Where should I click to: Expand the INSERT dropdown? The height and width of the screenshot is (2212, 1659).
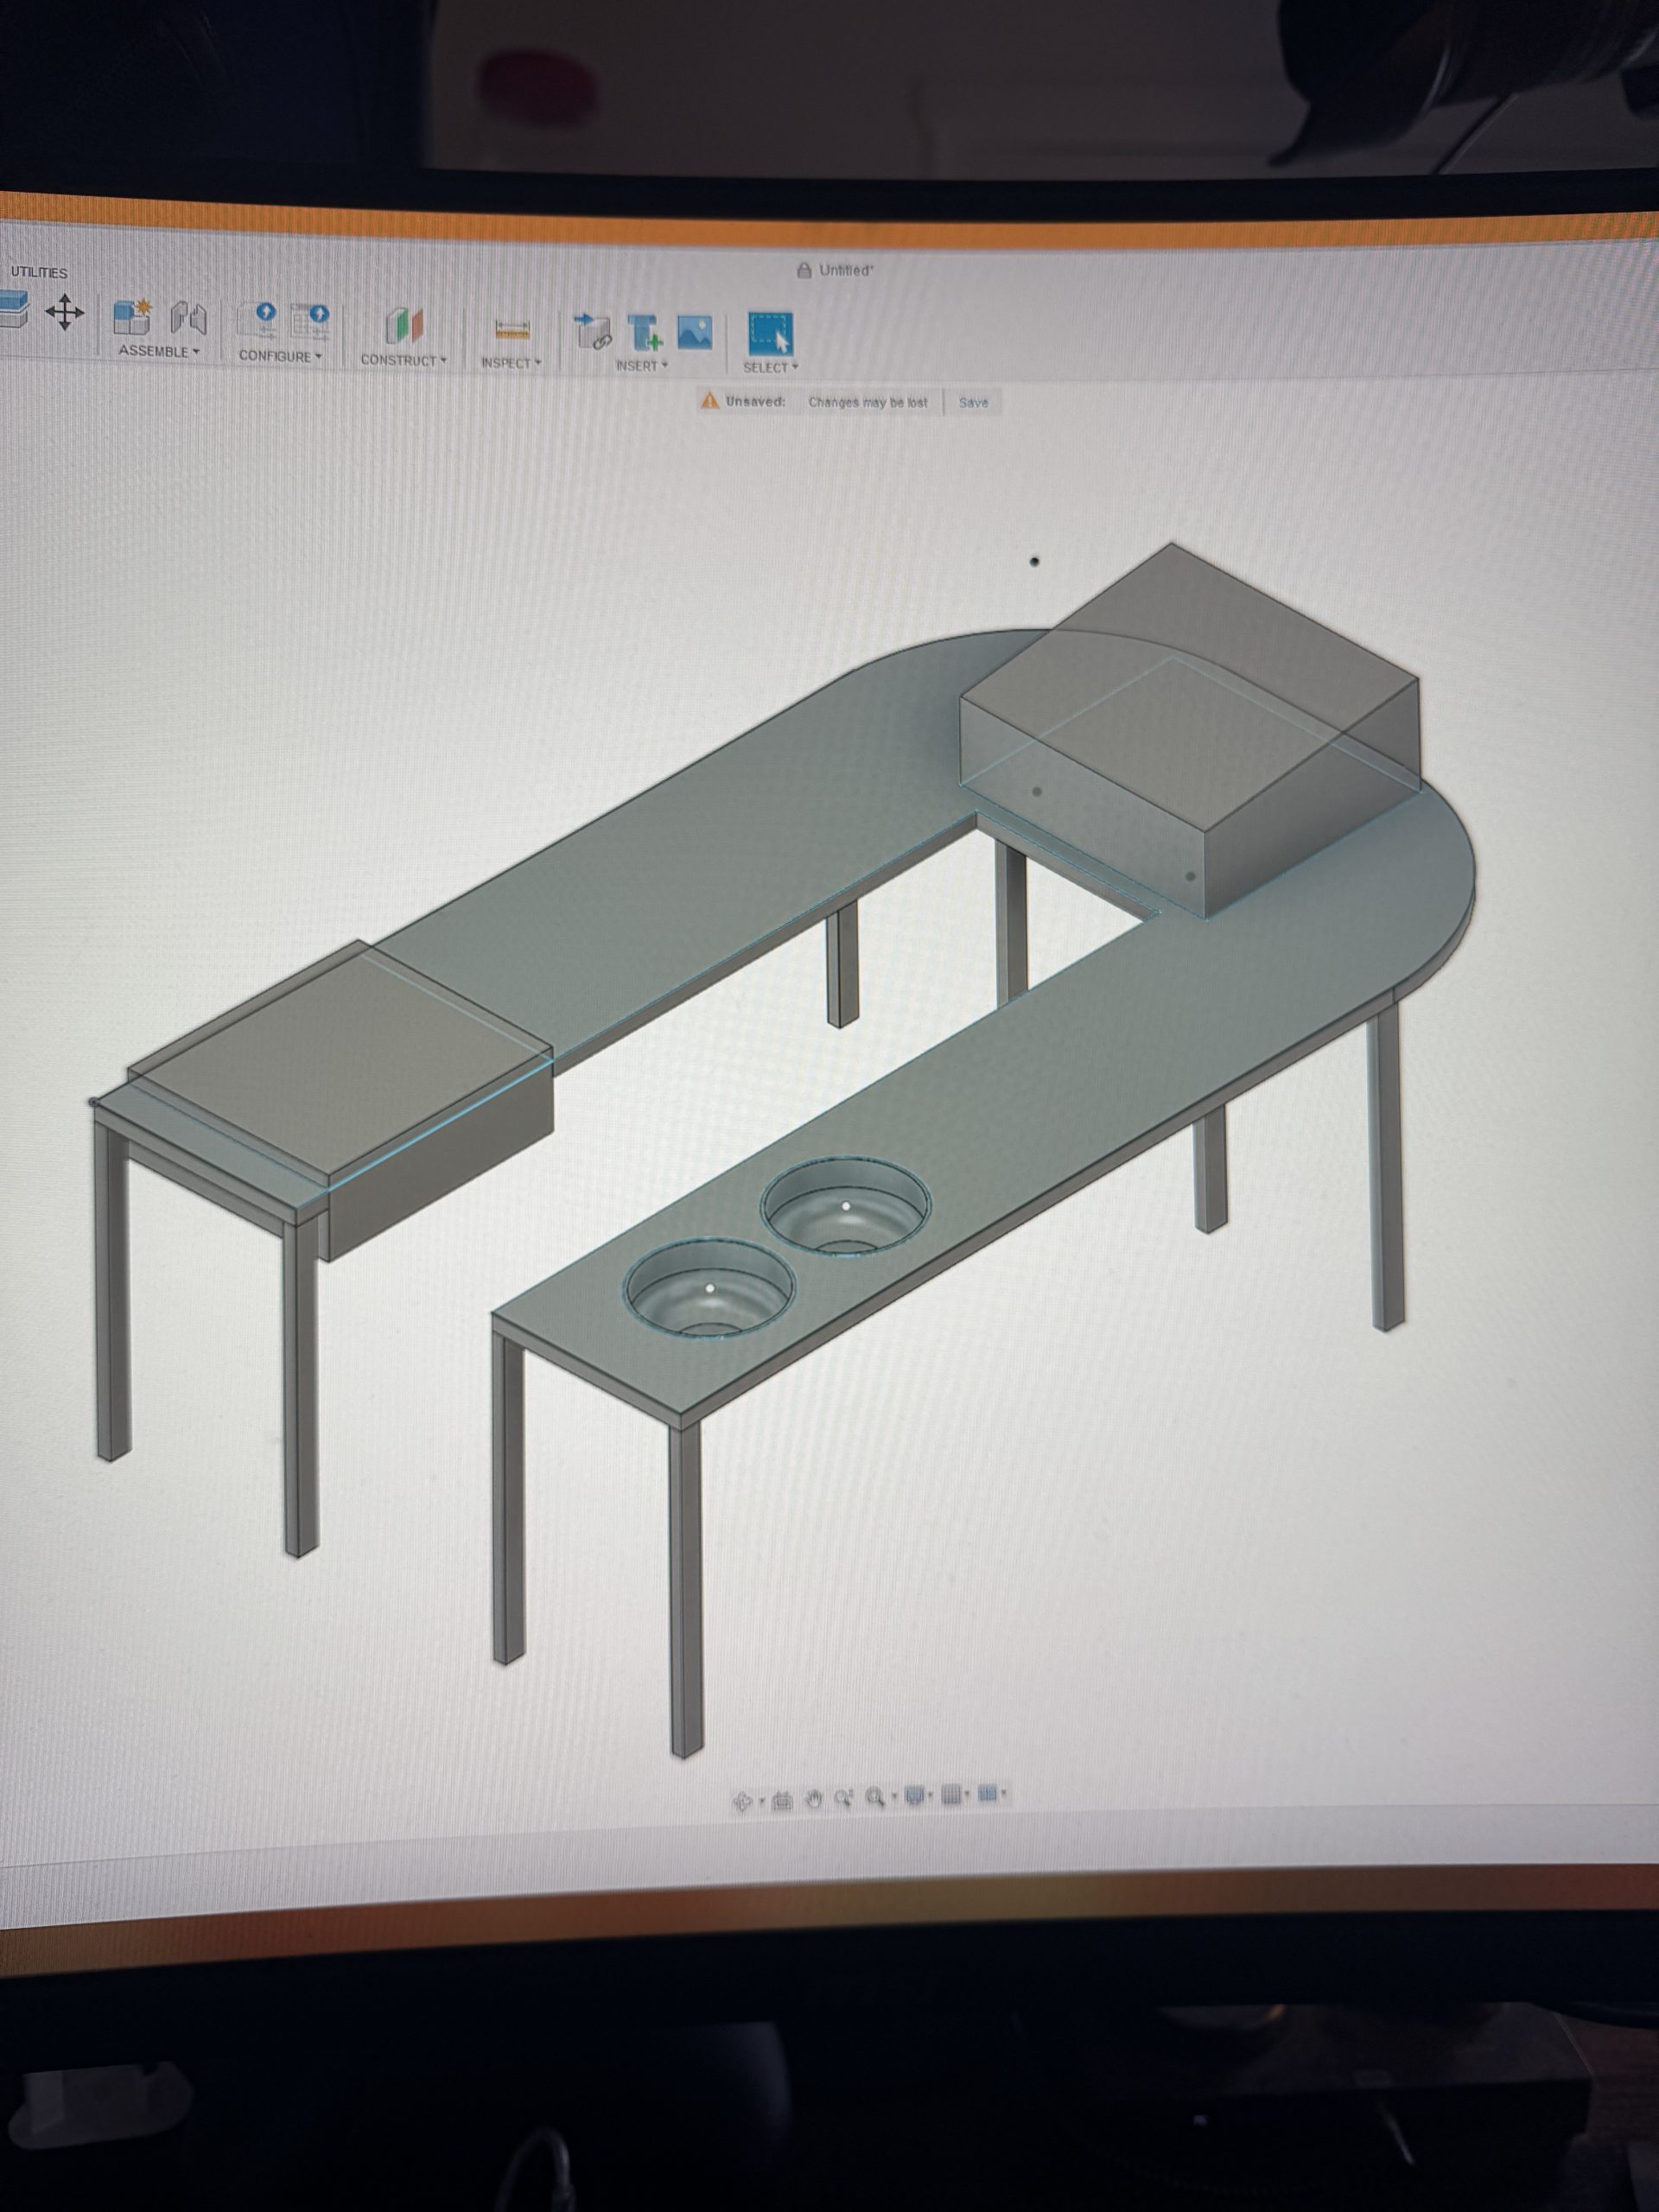pos(641,365)
